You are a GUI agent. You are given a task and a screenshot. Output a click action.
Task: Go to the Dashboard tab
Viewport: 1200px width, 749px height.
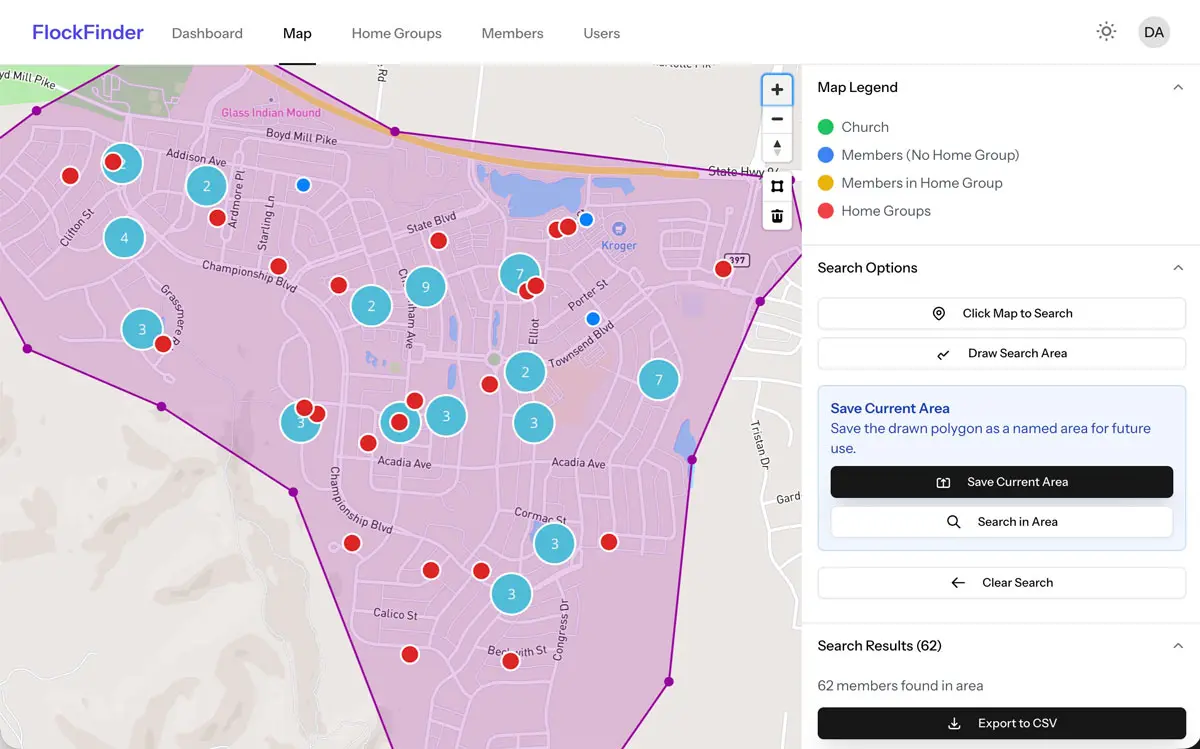point(207,33)
